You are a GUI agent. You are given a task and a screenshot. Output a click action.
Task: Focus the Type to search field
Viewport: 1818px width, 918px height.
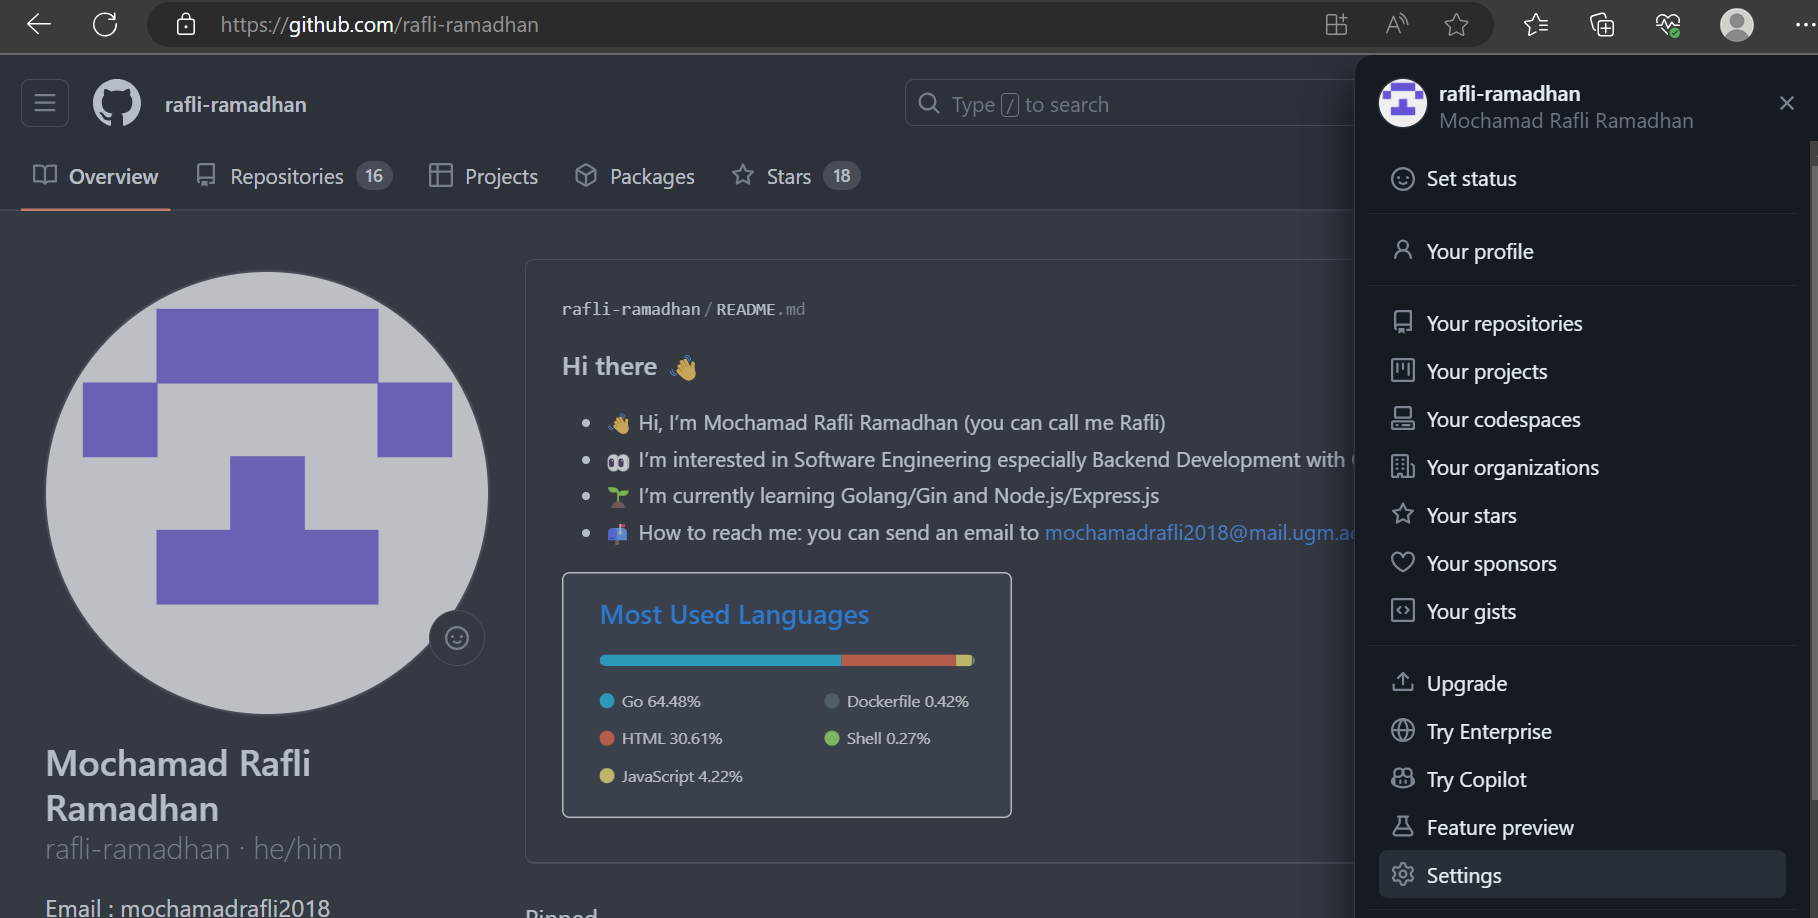click(1130, 104)
